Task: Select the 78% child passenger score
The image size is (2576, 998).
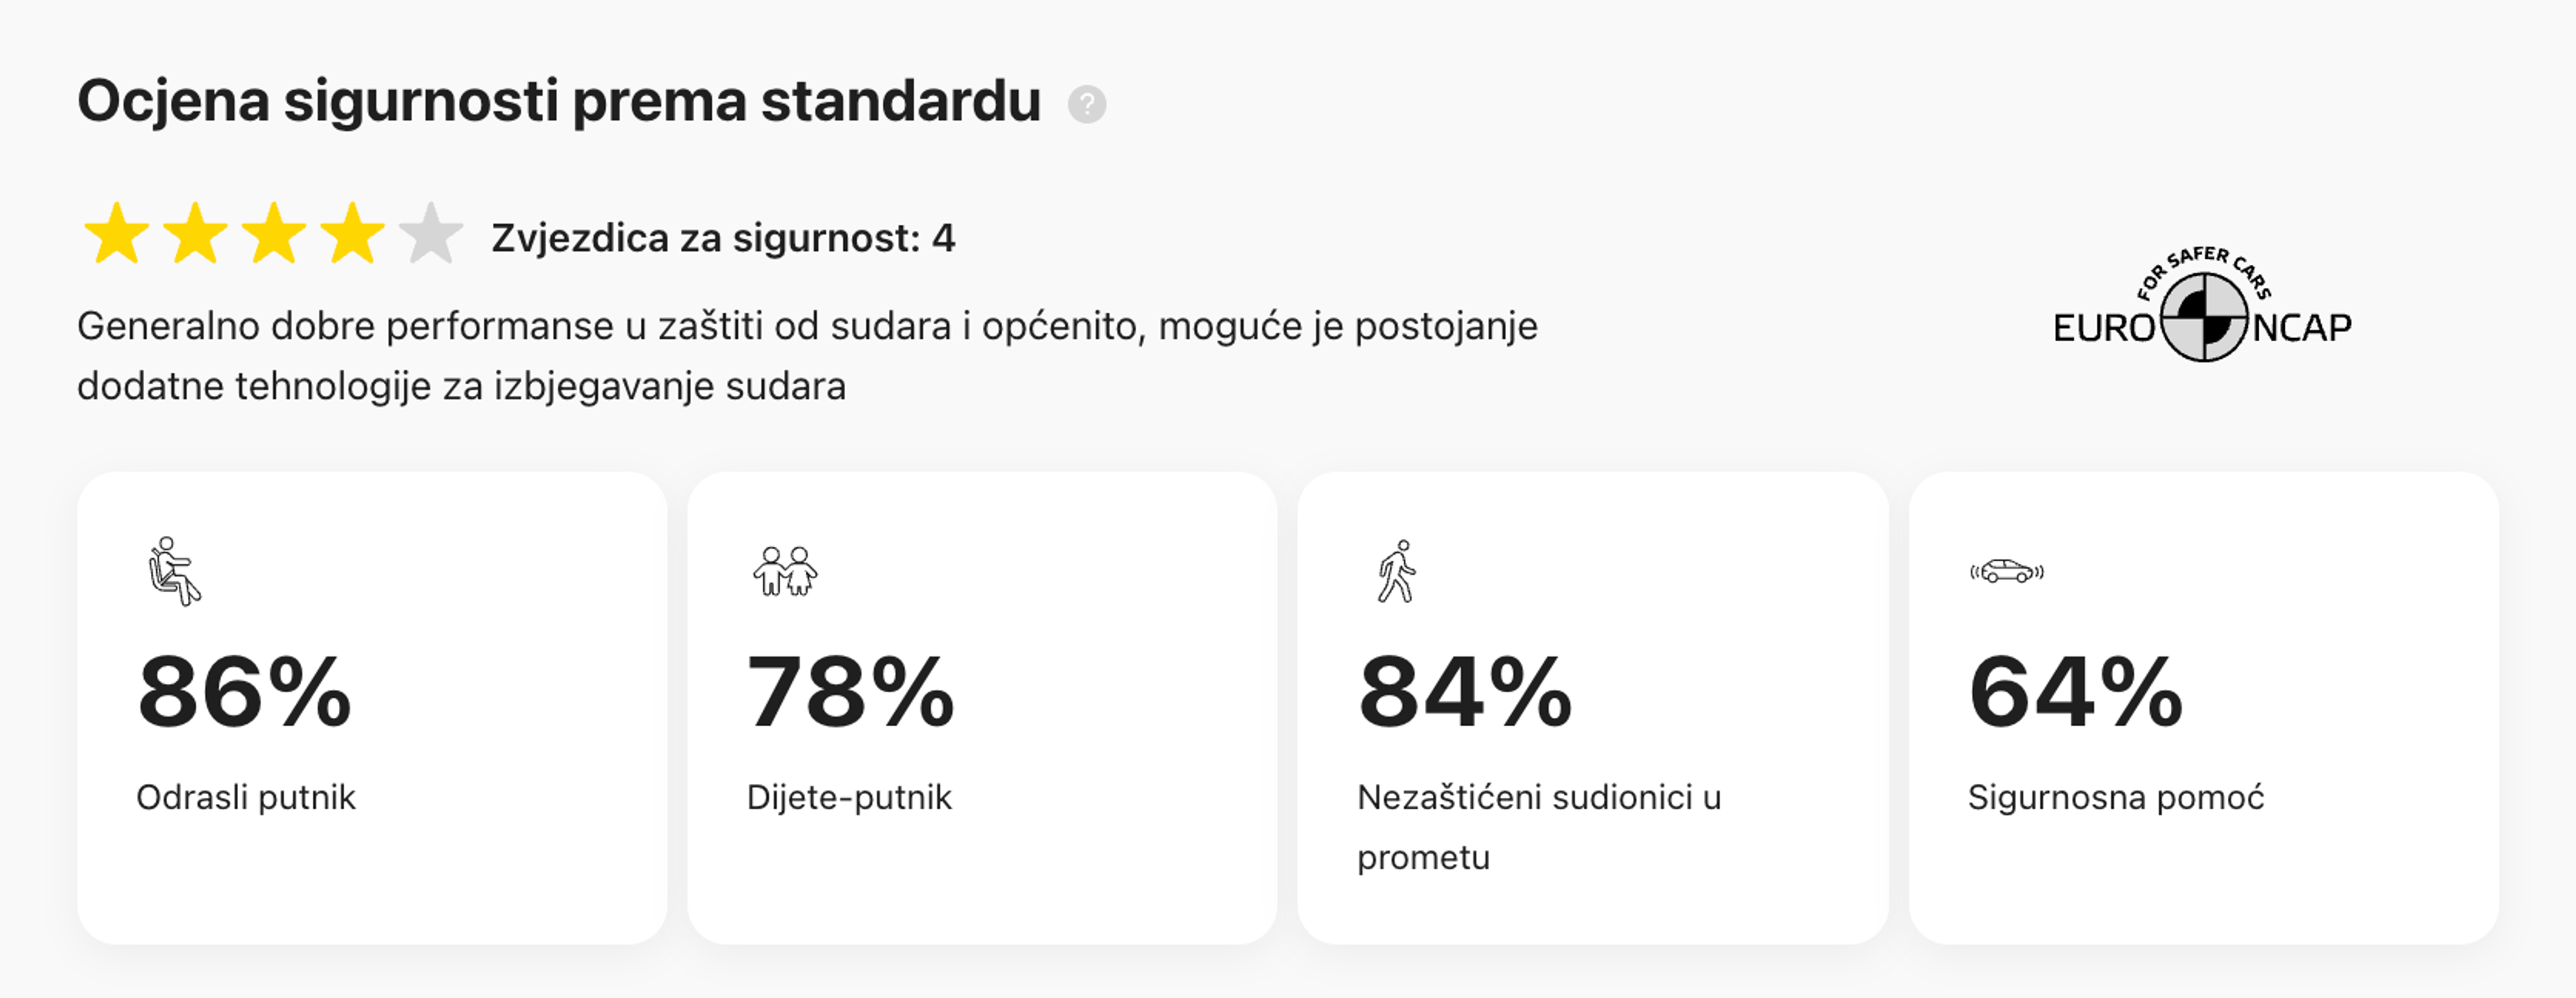Action: click(851, 691)
